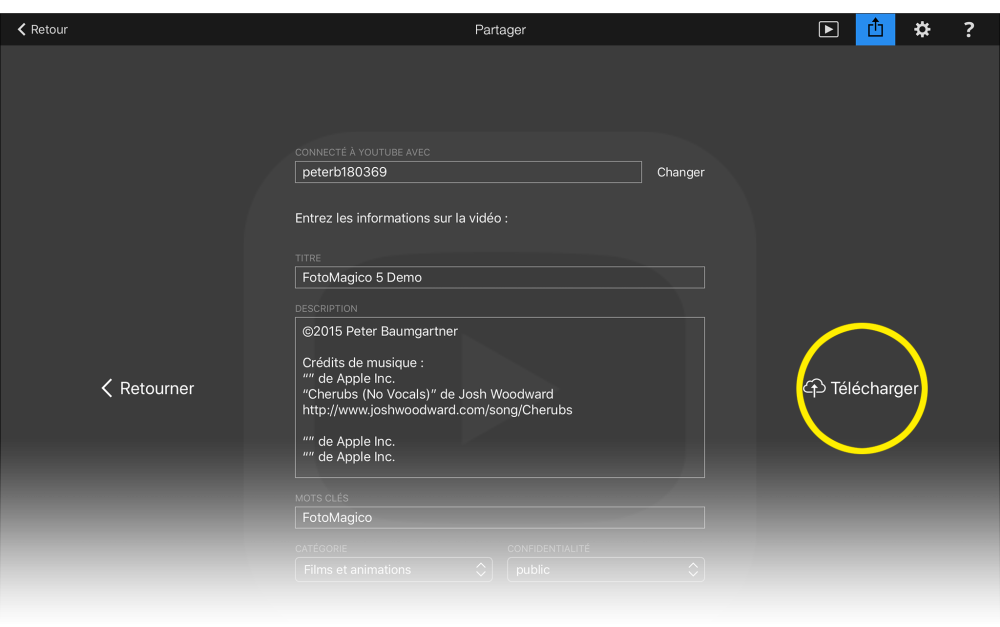Viewport: 1000px width, 627px height.
Task: Select the blue share icon
Action: [875, 29]
